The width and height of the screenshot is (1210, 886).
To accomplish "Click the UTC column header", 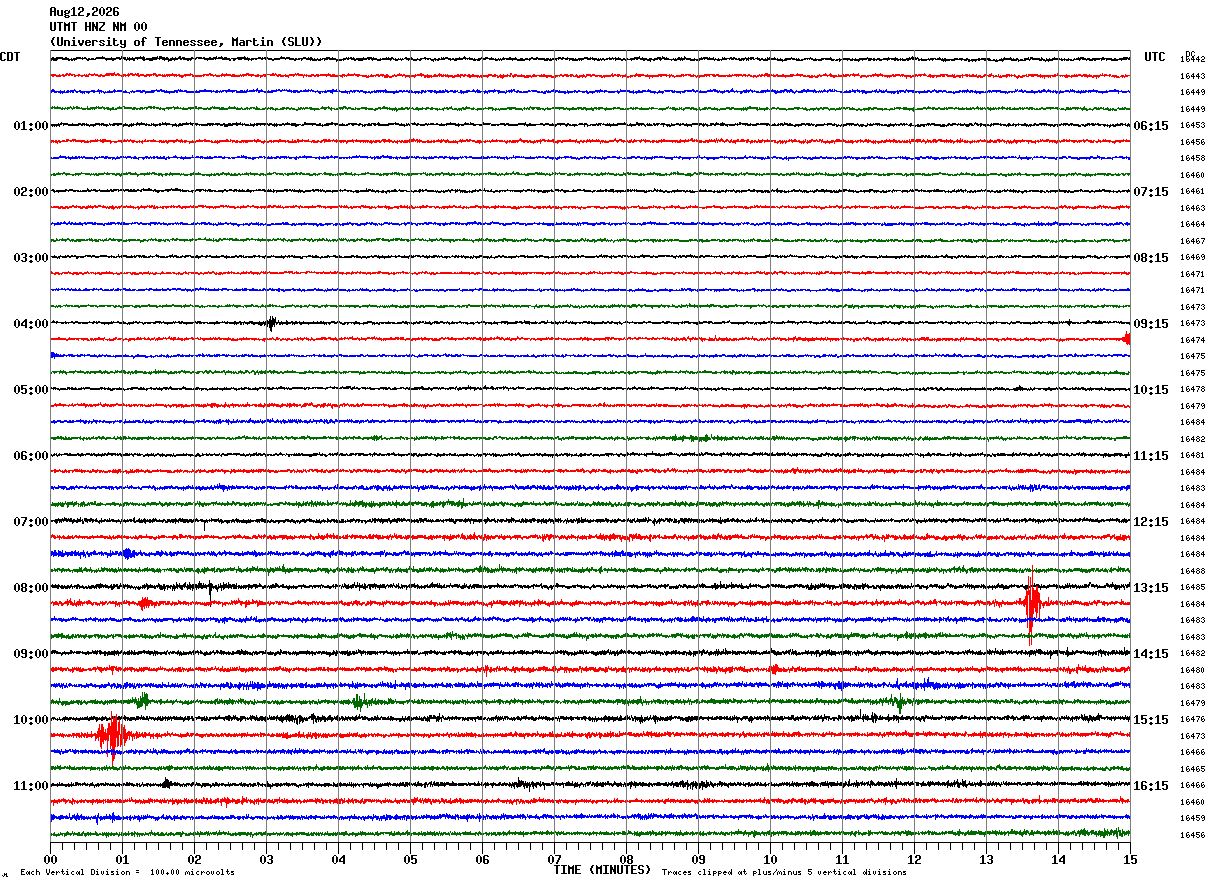I will coord(1155,57).
